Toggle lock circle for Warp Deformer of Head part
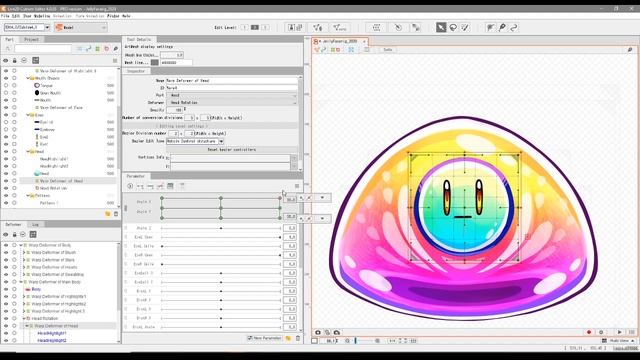This screenshot has height=360, width=640. click(x=14, y=181)
